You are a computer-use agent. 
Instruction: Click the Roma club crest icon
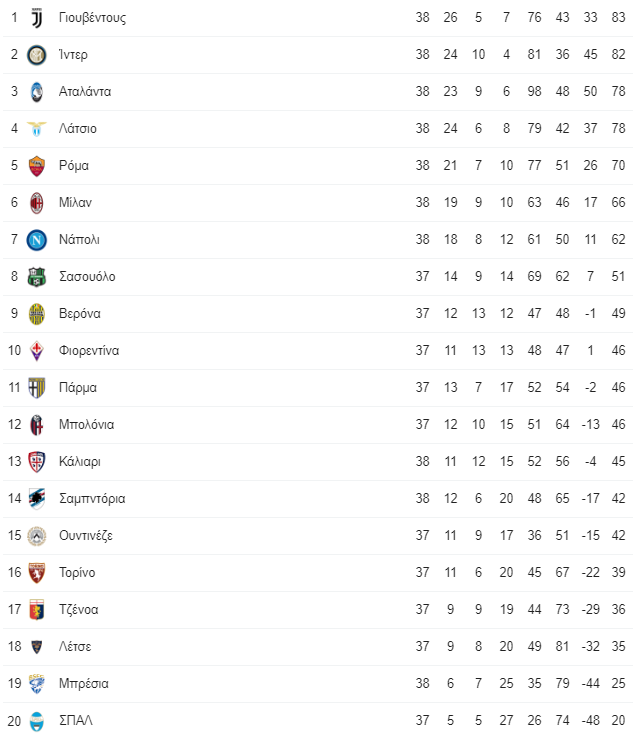click(x=37, y=166)
